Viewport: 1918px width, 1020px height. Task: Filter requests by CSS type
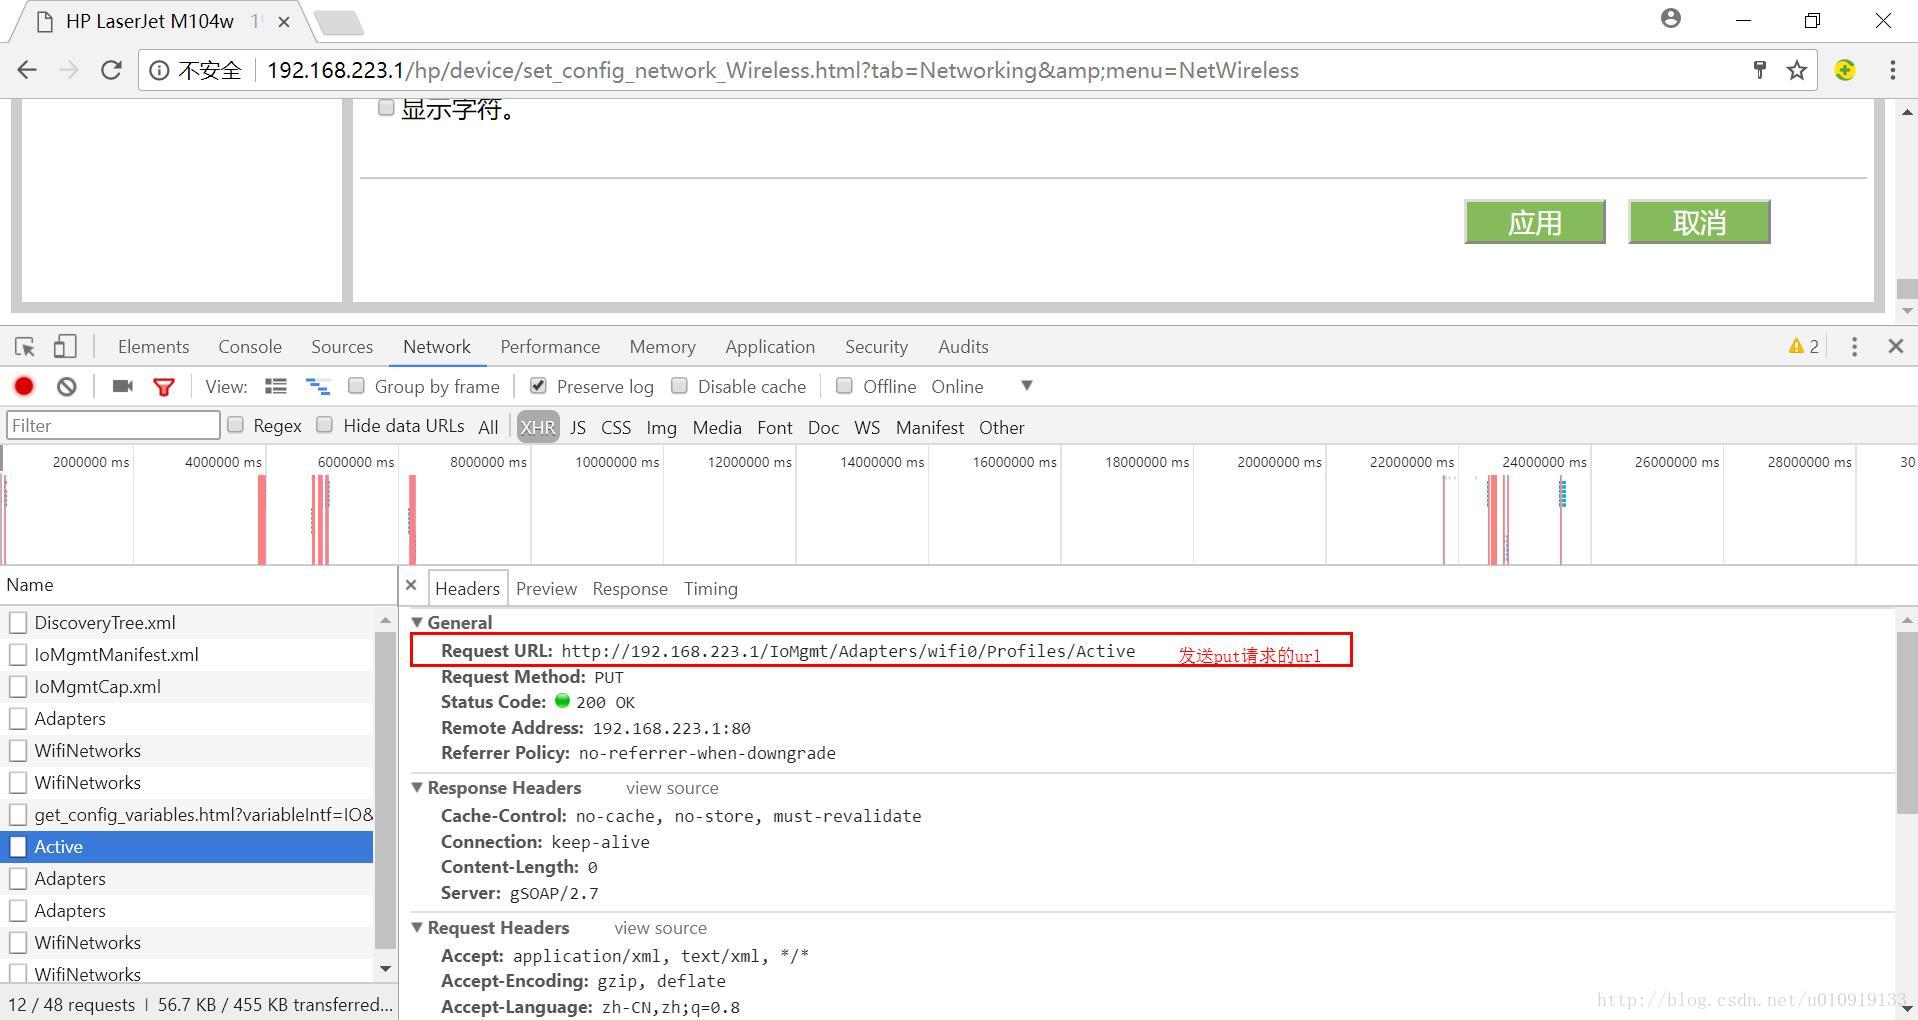(x=616, y=427)
